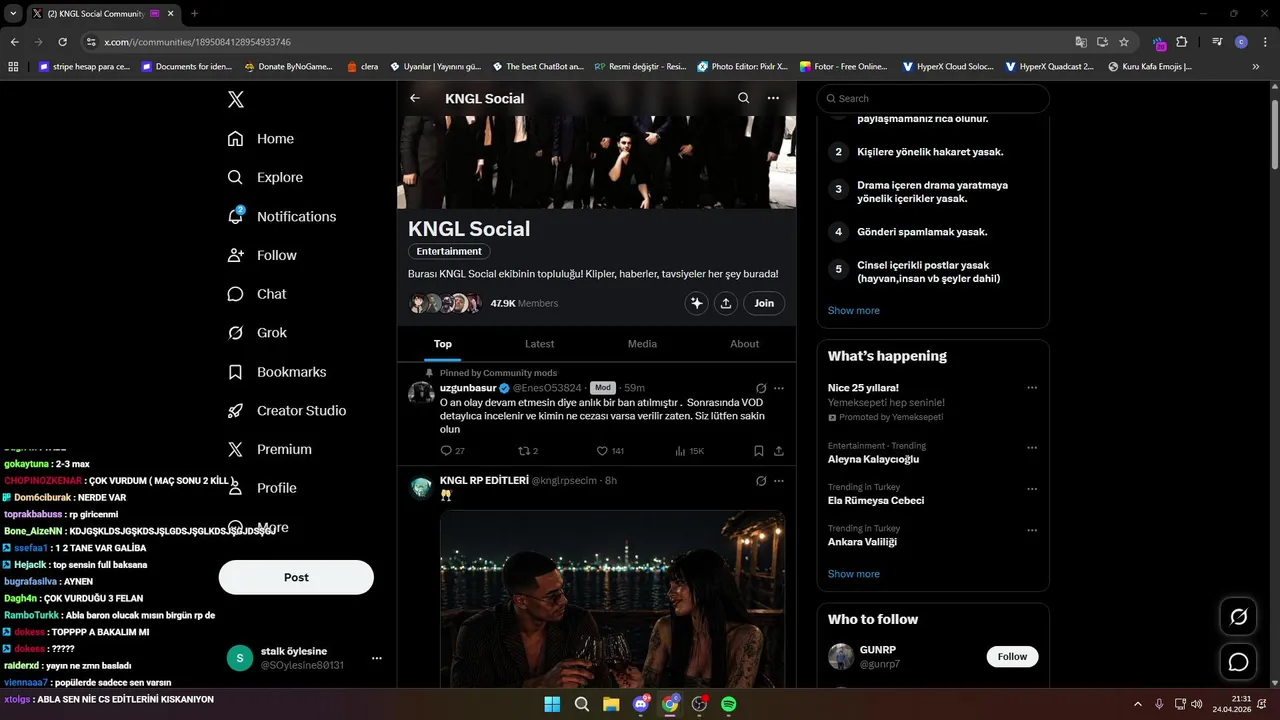Viewport: 1280px width, 720px height.
Task: Switch to the Latest tab
Action: pos(540,344)
